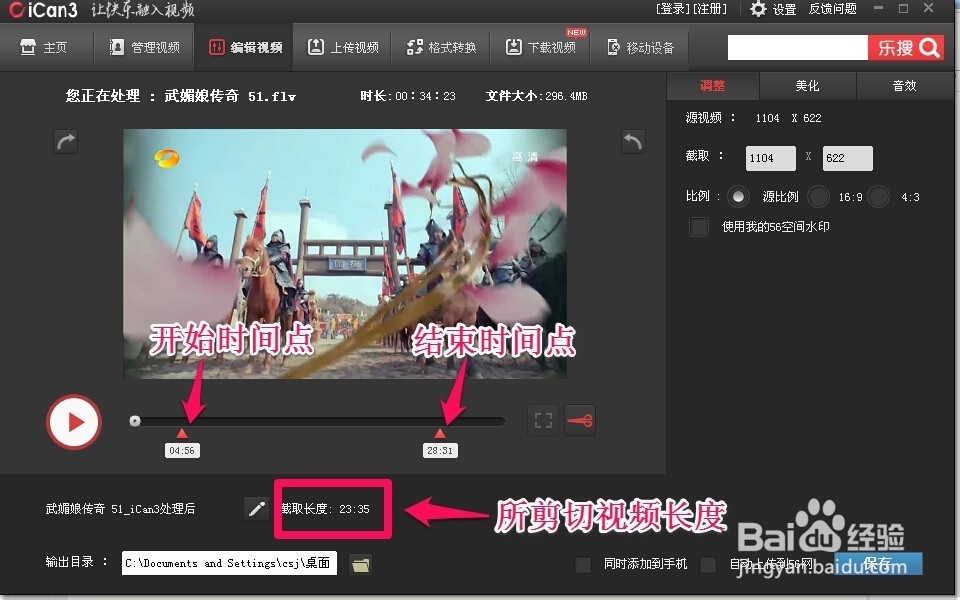
Task: Click the 反馈问题 feedback link
Action: coord(833,9)
